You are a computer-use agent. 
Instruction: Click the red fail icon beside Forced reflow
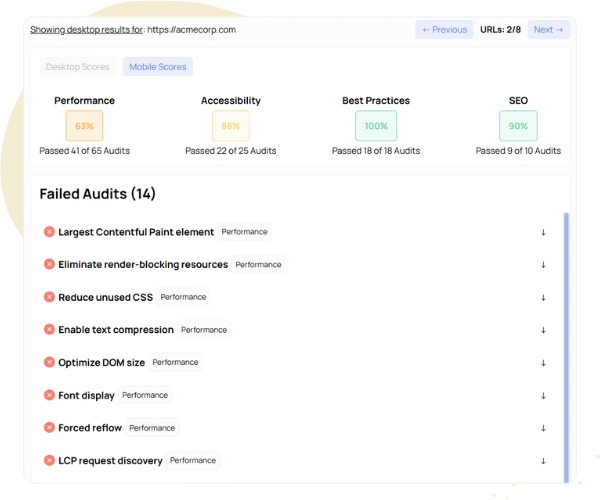49,427
